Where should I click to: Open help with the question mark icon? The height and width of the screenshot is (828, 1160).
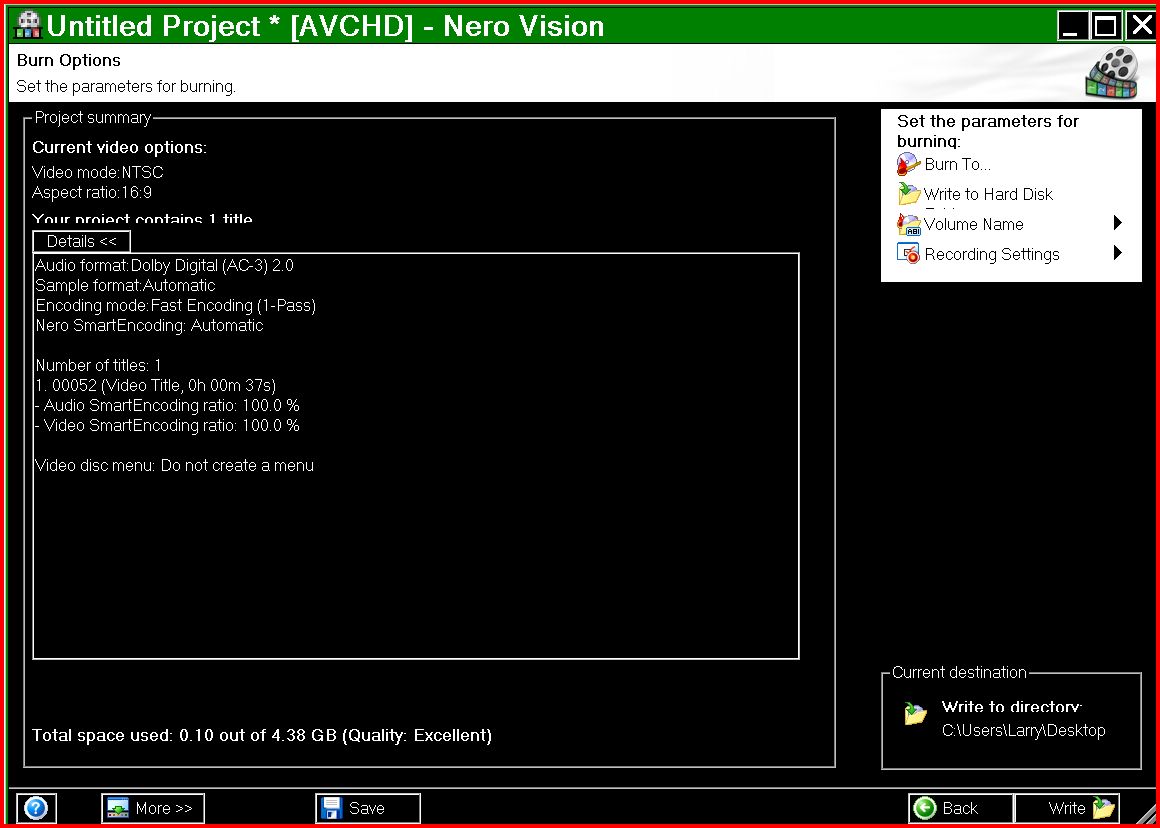(x=36, y=808)
